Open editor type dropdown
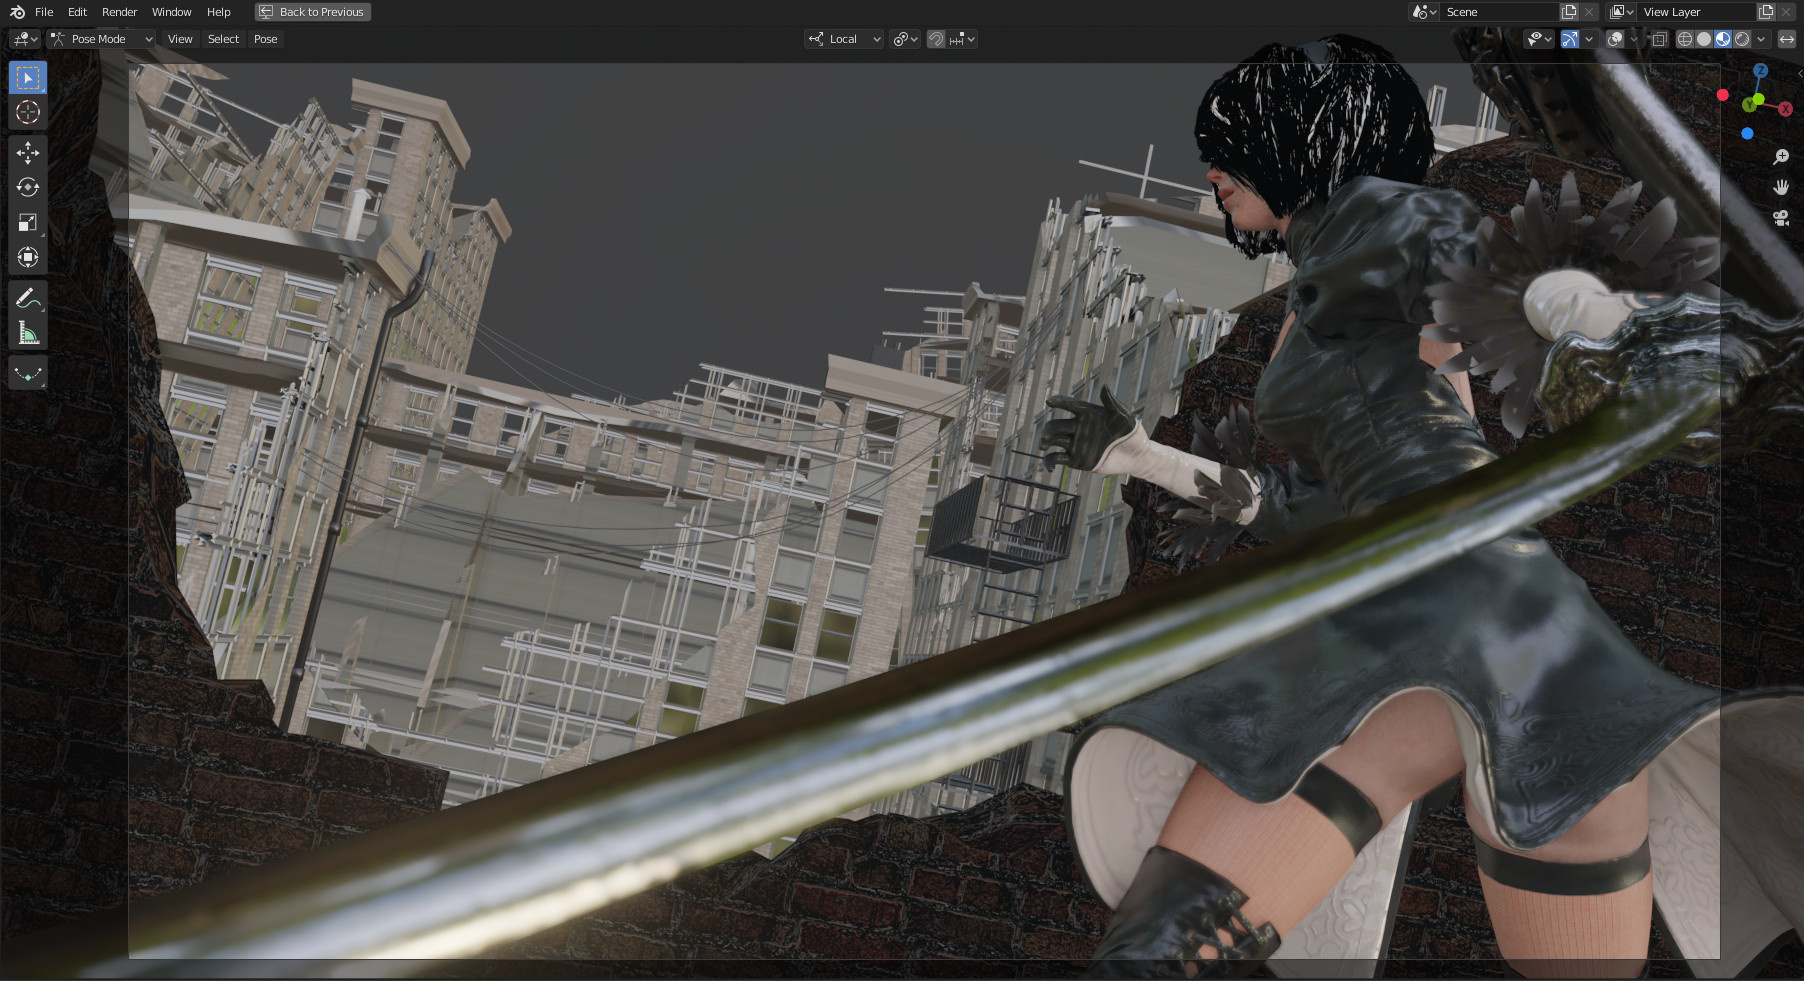This screenshot has width=1804, height=981. [x=24, y=39]
